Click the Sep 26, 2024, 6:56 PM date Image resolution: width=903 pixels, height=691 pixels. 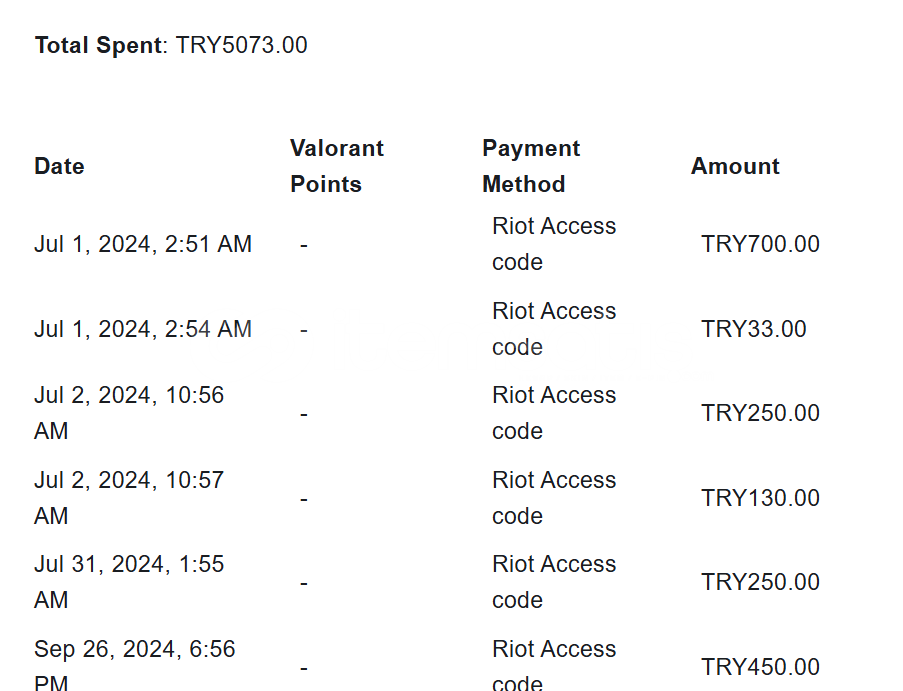[134, 666]
